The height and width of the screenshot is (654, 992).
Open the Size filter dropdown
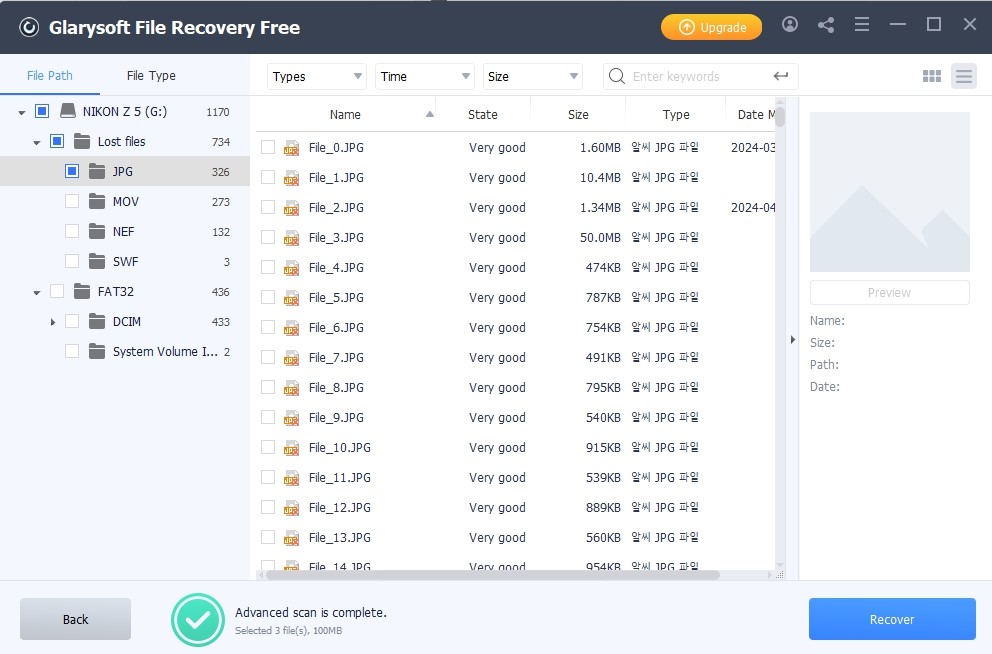[532, 76]
